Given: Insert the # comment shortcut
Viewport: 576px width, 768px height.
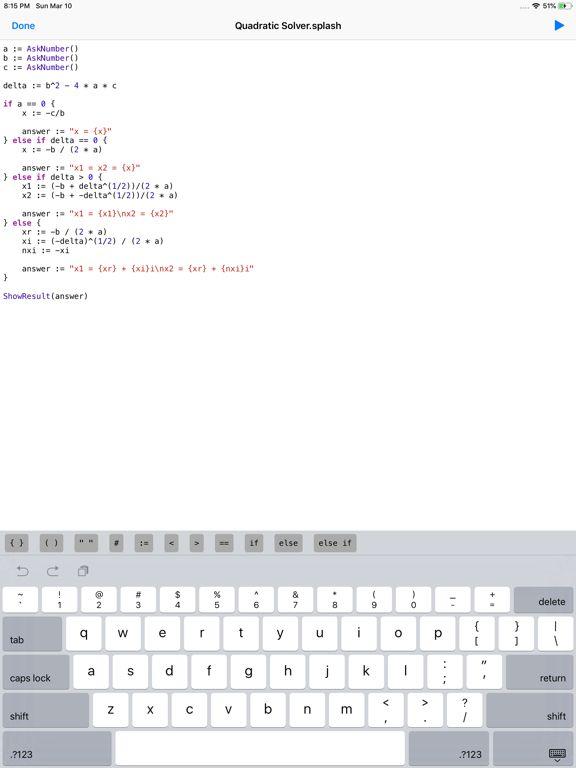Looking at the screenshot, I should (116, 543).
